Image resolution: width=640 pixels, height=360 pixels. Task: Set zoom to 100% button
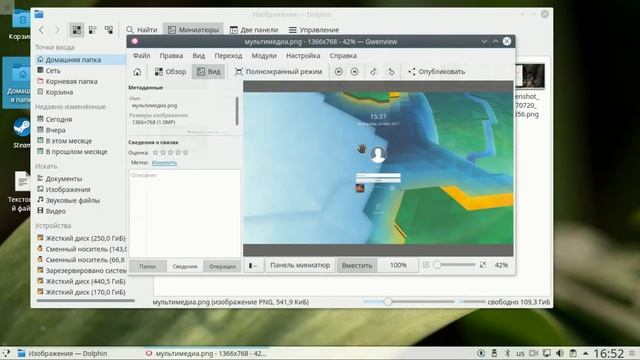point(398,265)
